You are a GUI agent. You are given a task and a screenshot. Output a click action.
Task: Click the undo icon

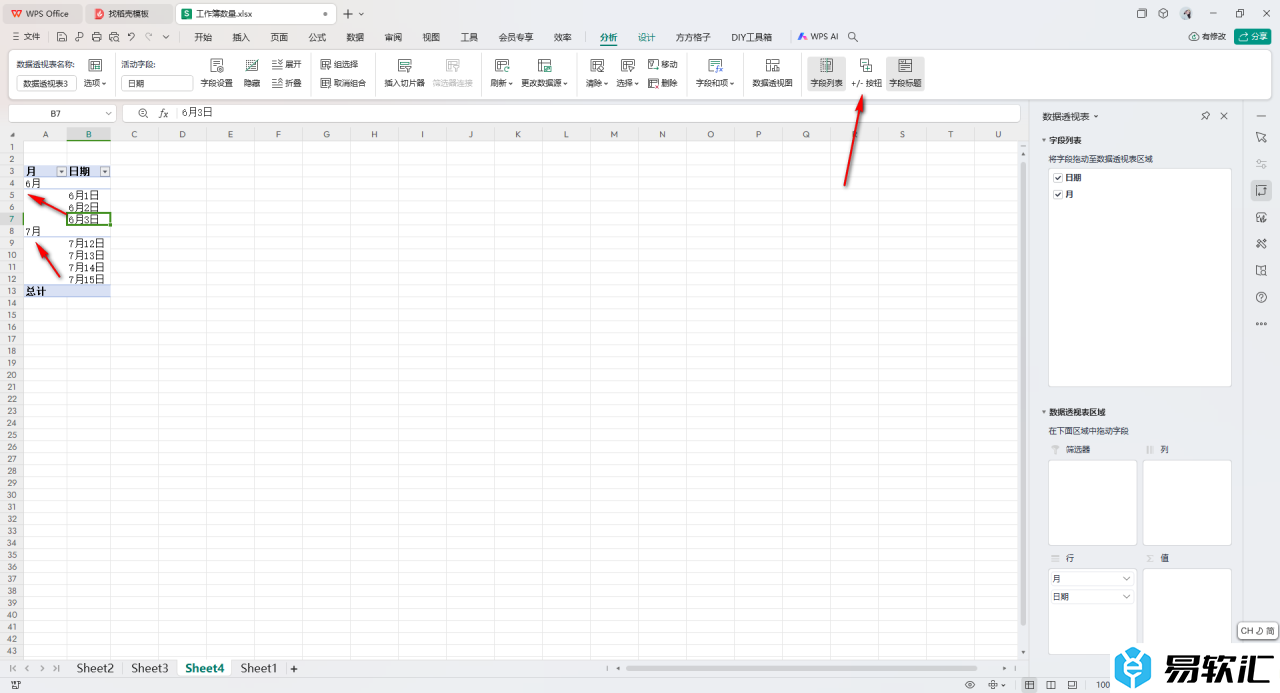(131, 37)
